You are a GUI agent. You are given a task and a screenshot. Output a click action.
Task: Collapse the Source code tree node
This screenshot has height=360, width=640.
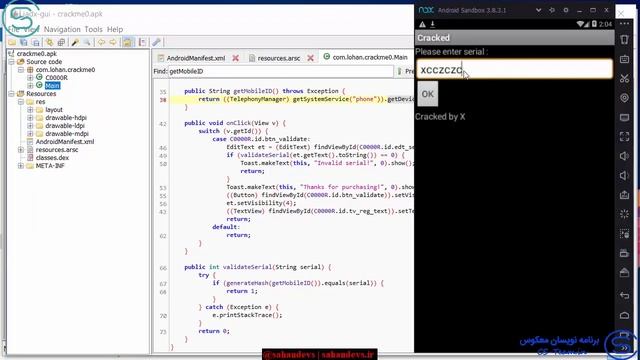[11, 62]
